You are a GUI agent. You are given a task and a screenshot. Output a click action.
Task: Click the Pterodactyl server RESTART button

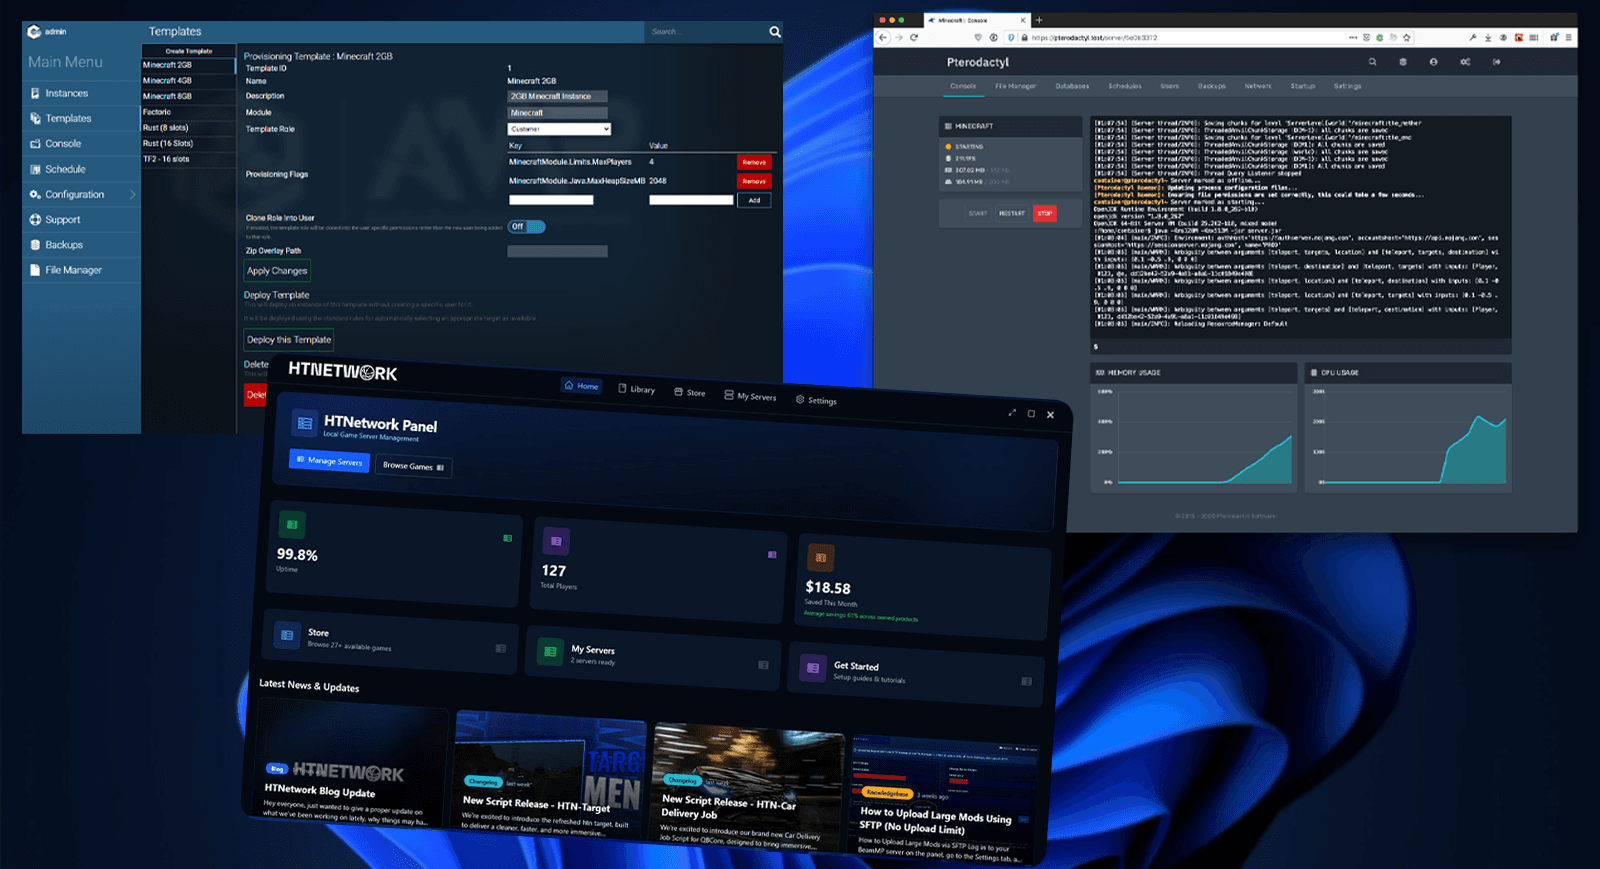pyautogui.click(x=1012, y=213)
